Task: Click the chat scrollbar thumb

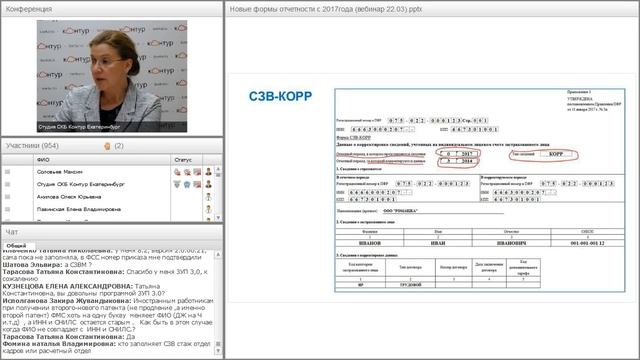Action: (x=218, y=344)
